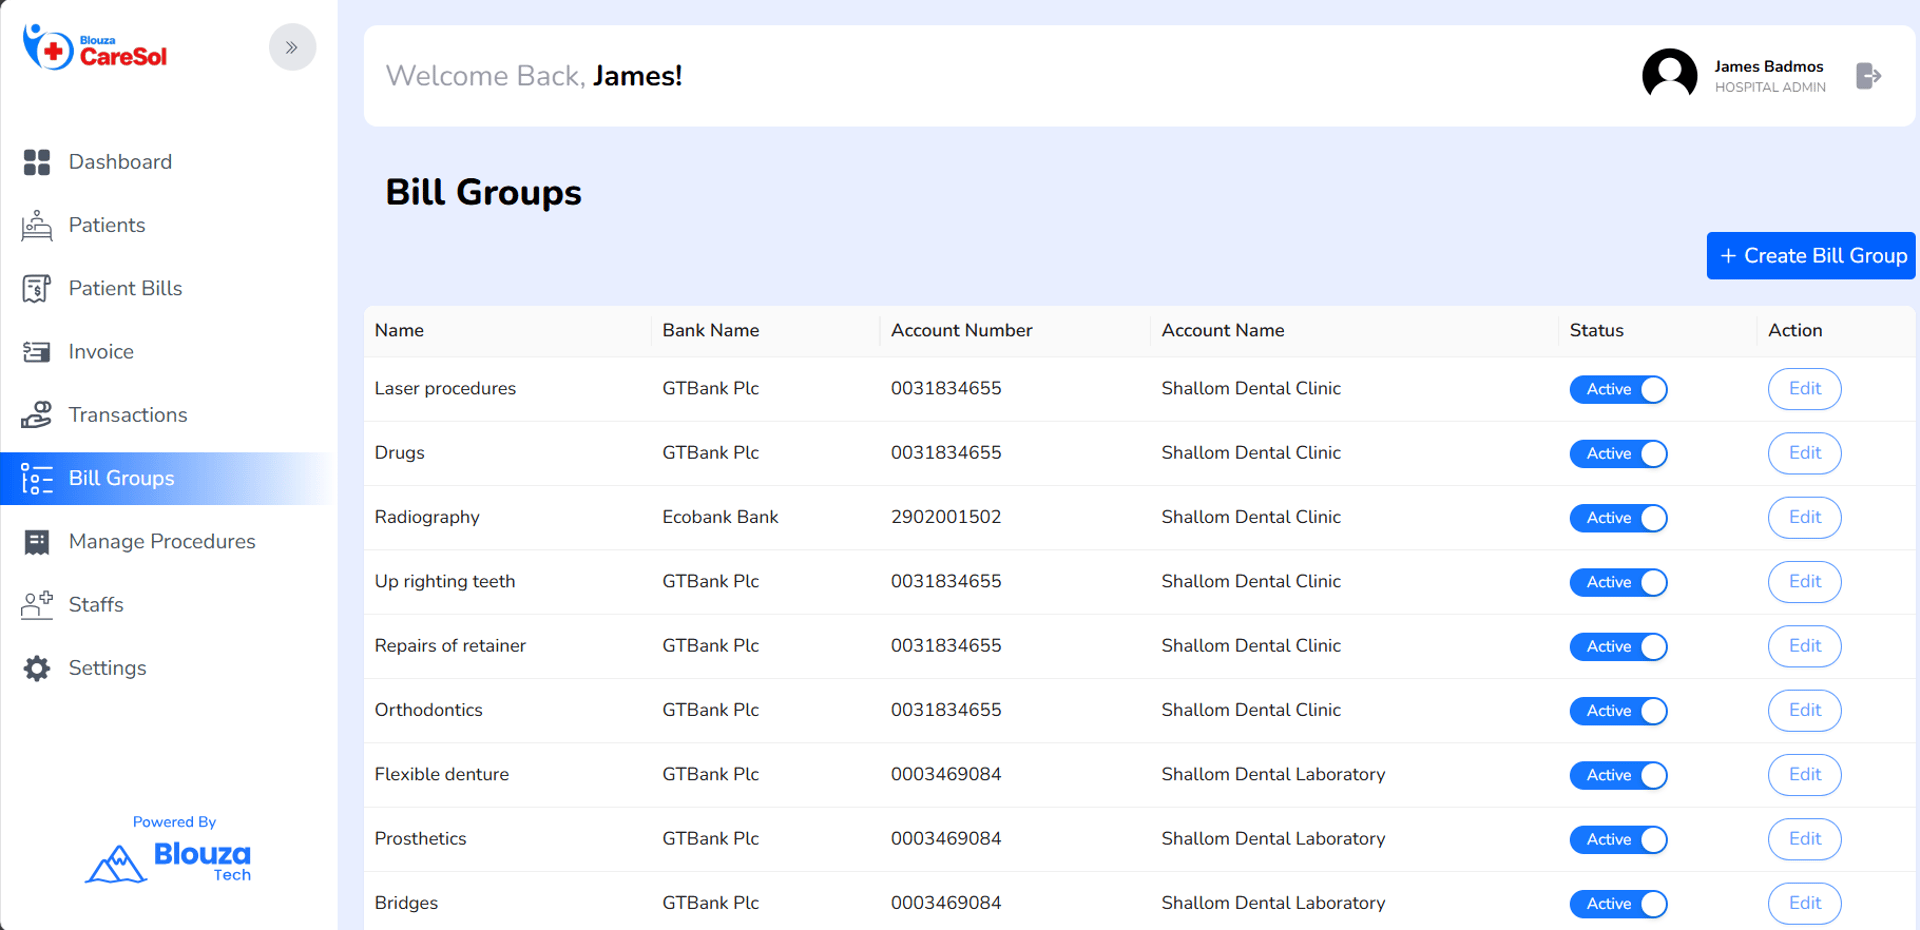This screenshot has height=930, width=1920.
Task: Click the Patient Bills receipt icon
Action: [37, 289]
